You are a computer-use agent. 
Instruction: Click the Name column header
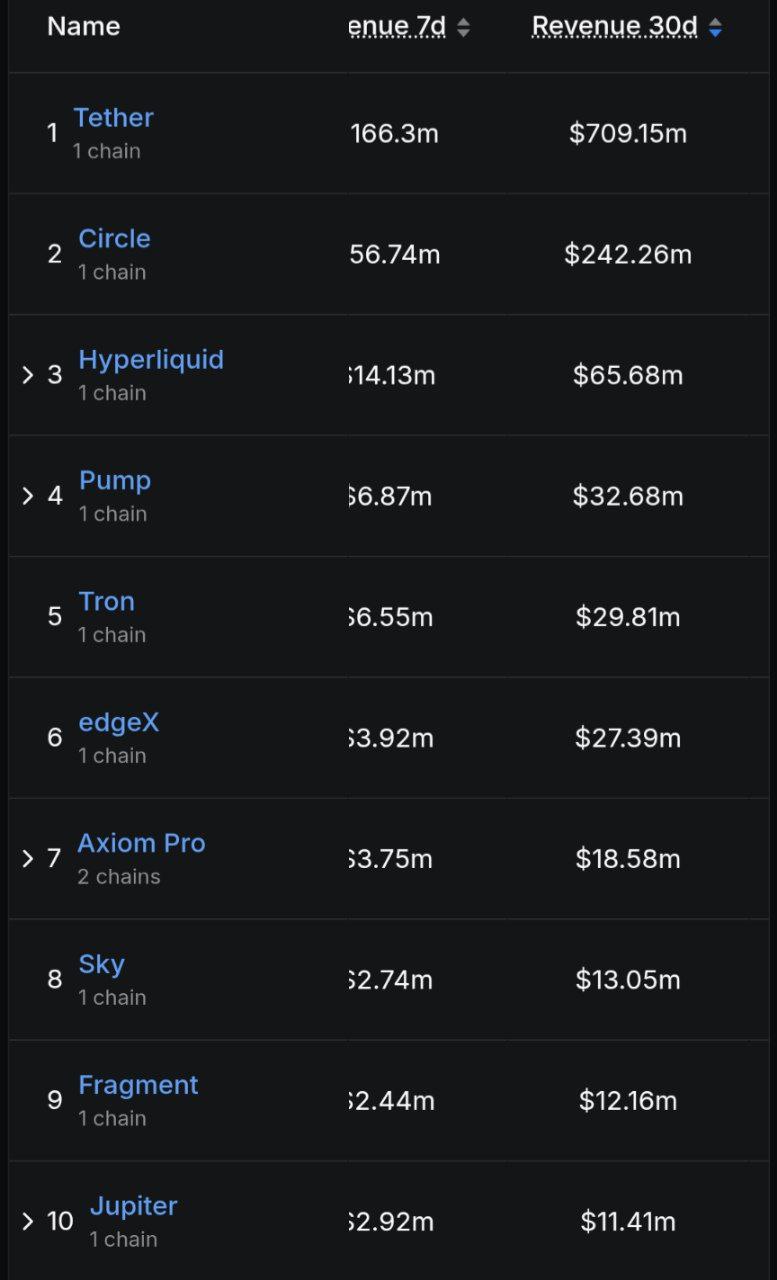83,27
